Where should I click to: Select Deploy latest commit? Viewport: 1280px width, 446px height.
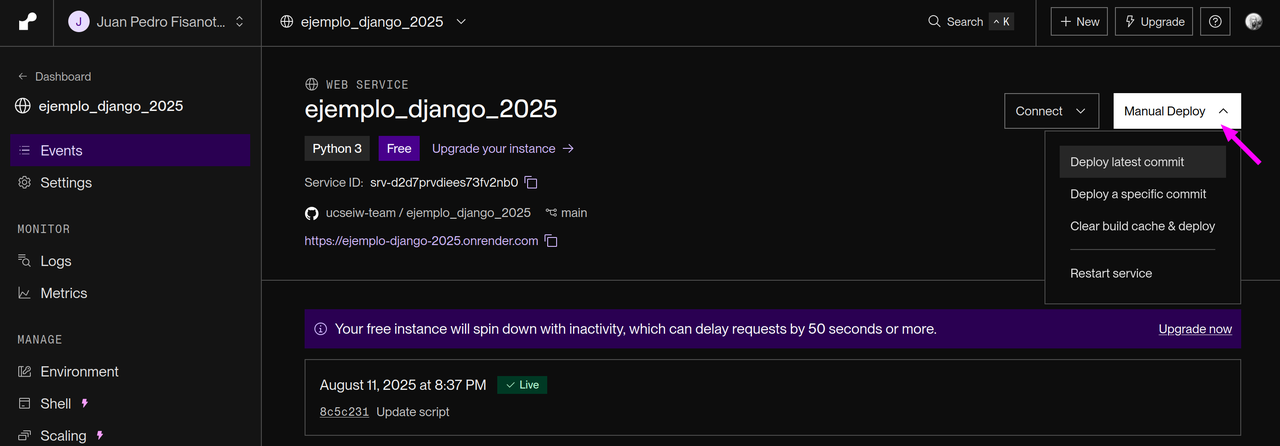[1143, 162]
